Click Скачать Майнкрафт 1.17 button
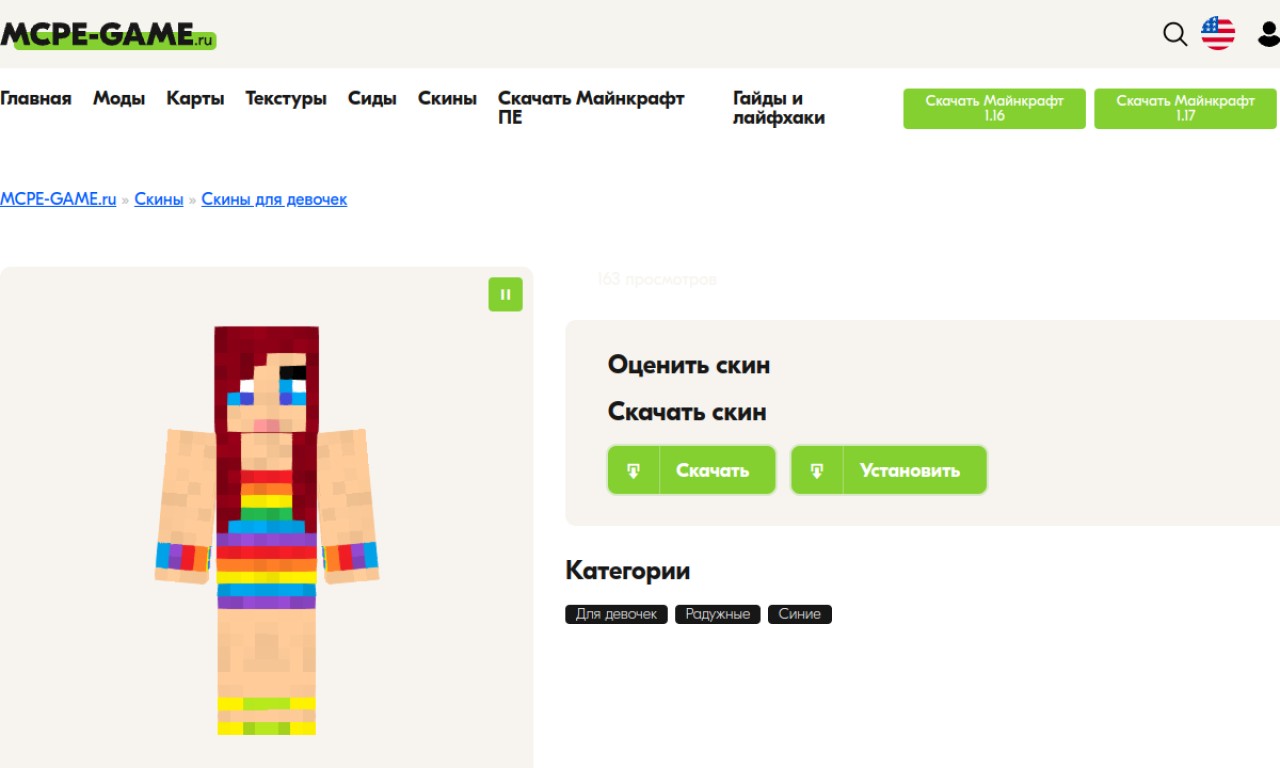The width and height of the screenshot is (1280, 768). coord(1185,108)
